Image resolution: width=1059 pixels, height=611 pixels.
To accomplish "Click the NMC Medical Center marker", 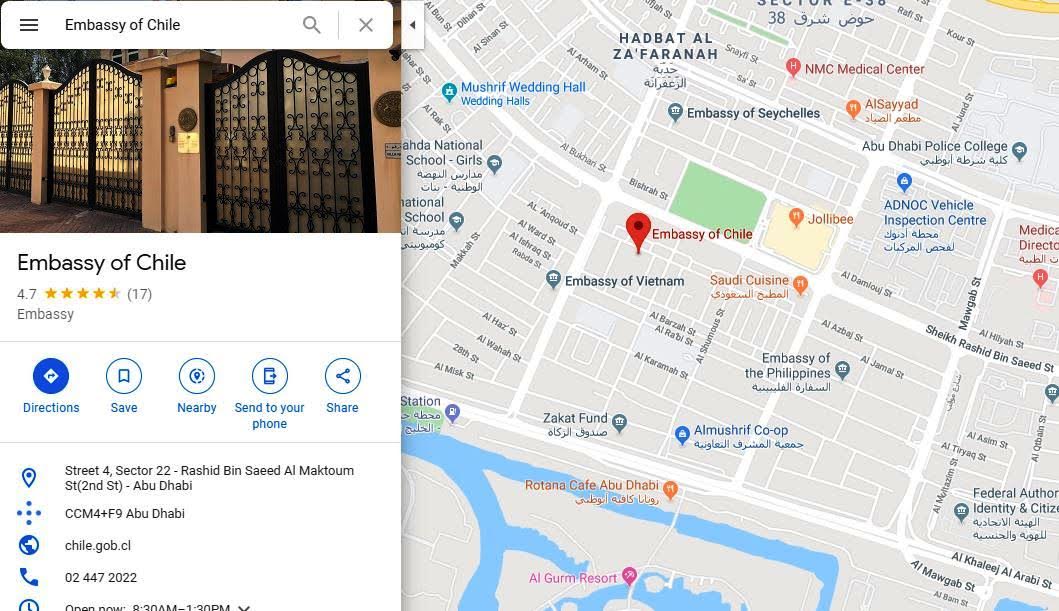I will coord(794,67).
